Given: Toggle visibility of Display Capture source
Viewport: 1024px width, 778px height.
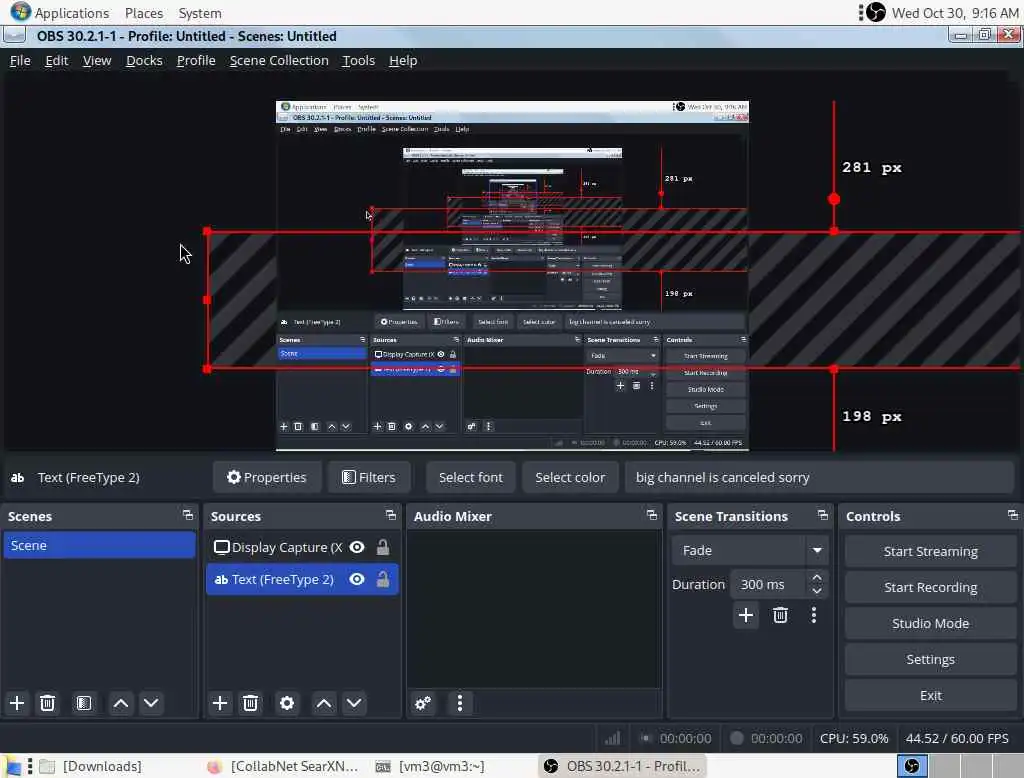Looking at the screenshot, I should pos(357,547).
